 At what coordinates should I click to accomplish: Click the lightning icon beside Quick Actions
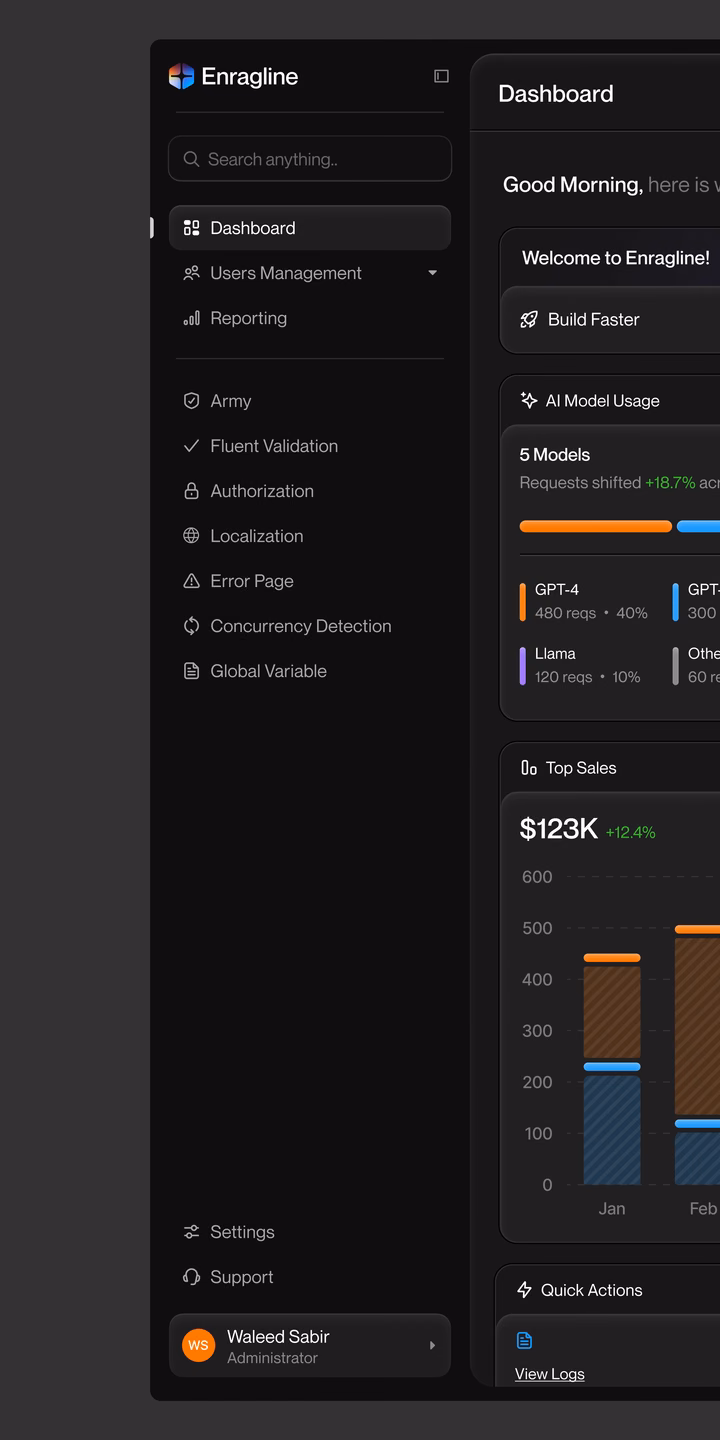524,1290
